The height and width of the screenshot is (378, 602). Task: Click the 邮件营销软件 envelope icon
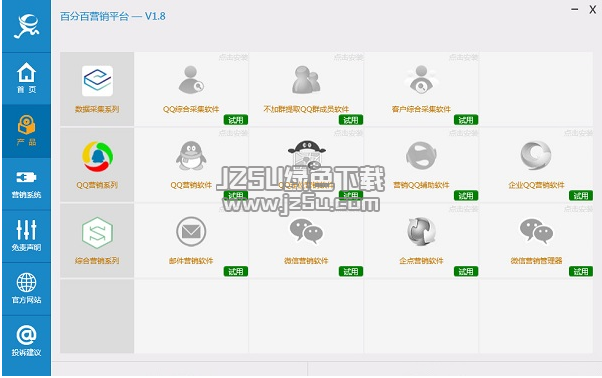(191, 231)
